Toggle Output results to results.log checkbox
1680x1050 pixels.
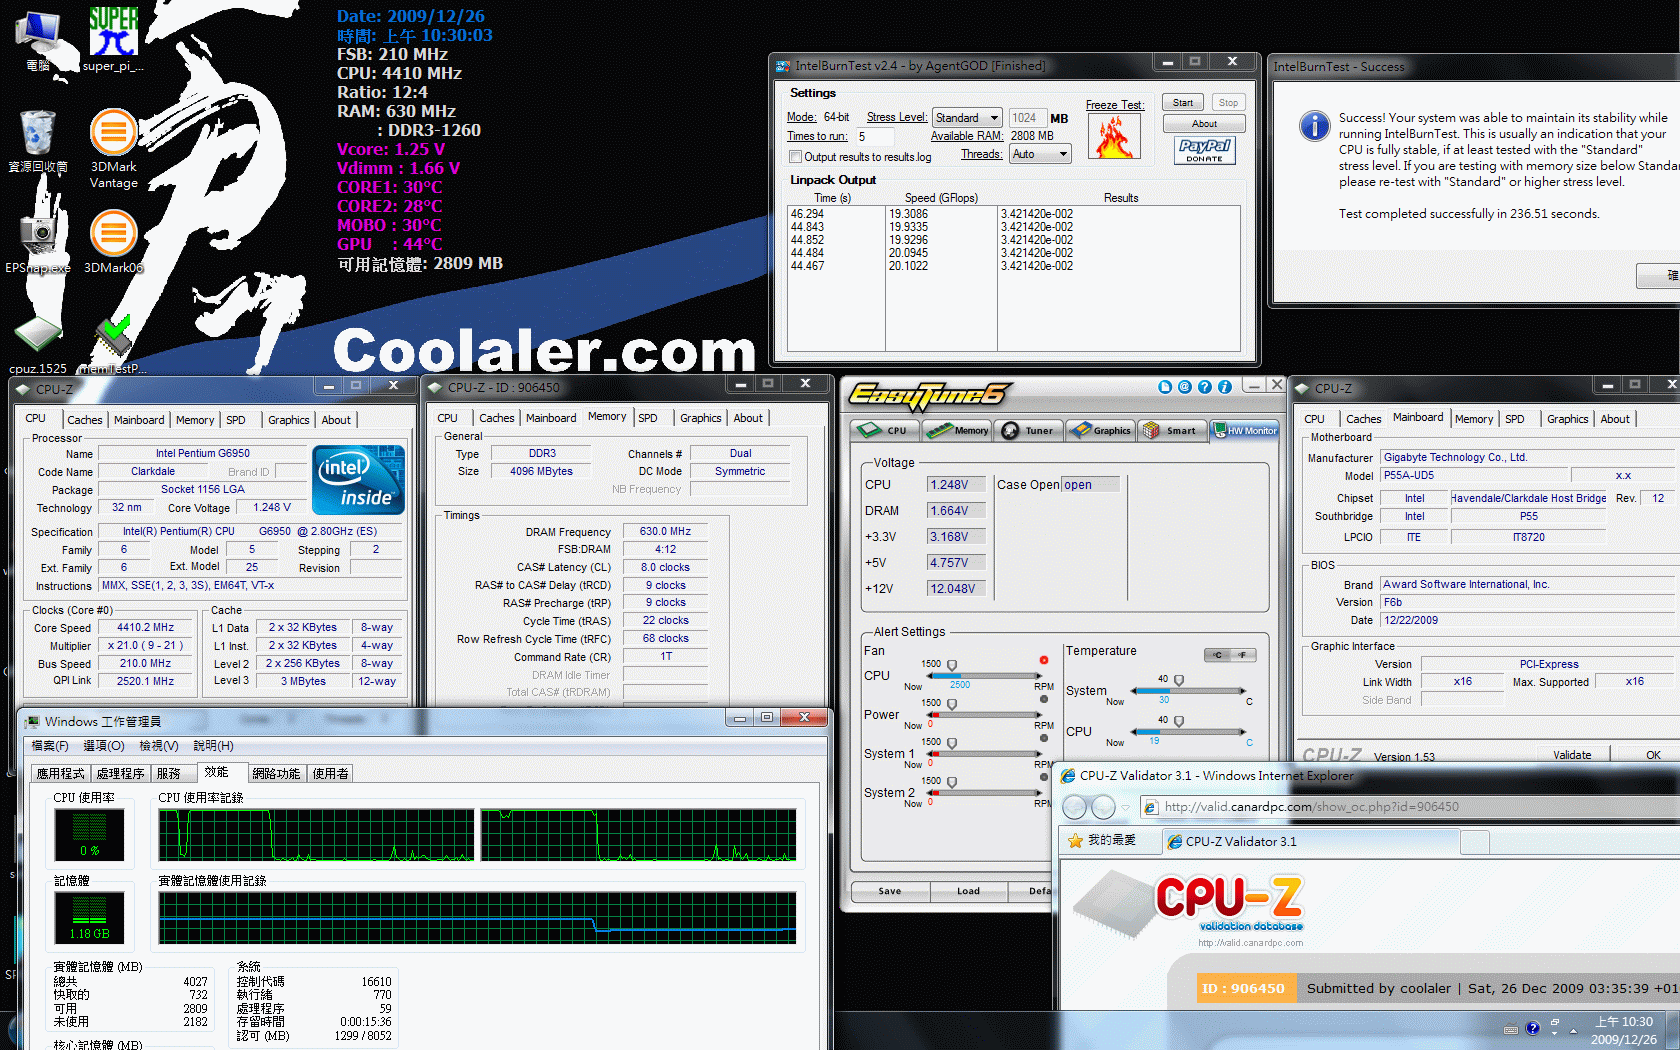[x=795, y=157]
